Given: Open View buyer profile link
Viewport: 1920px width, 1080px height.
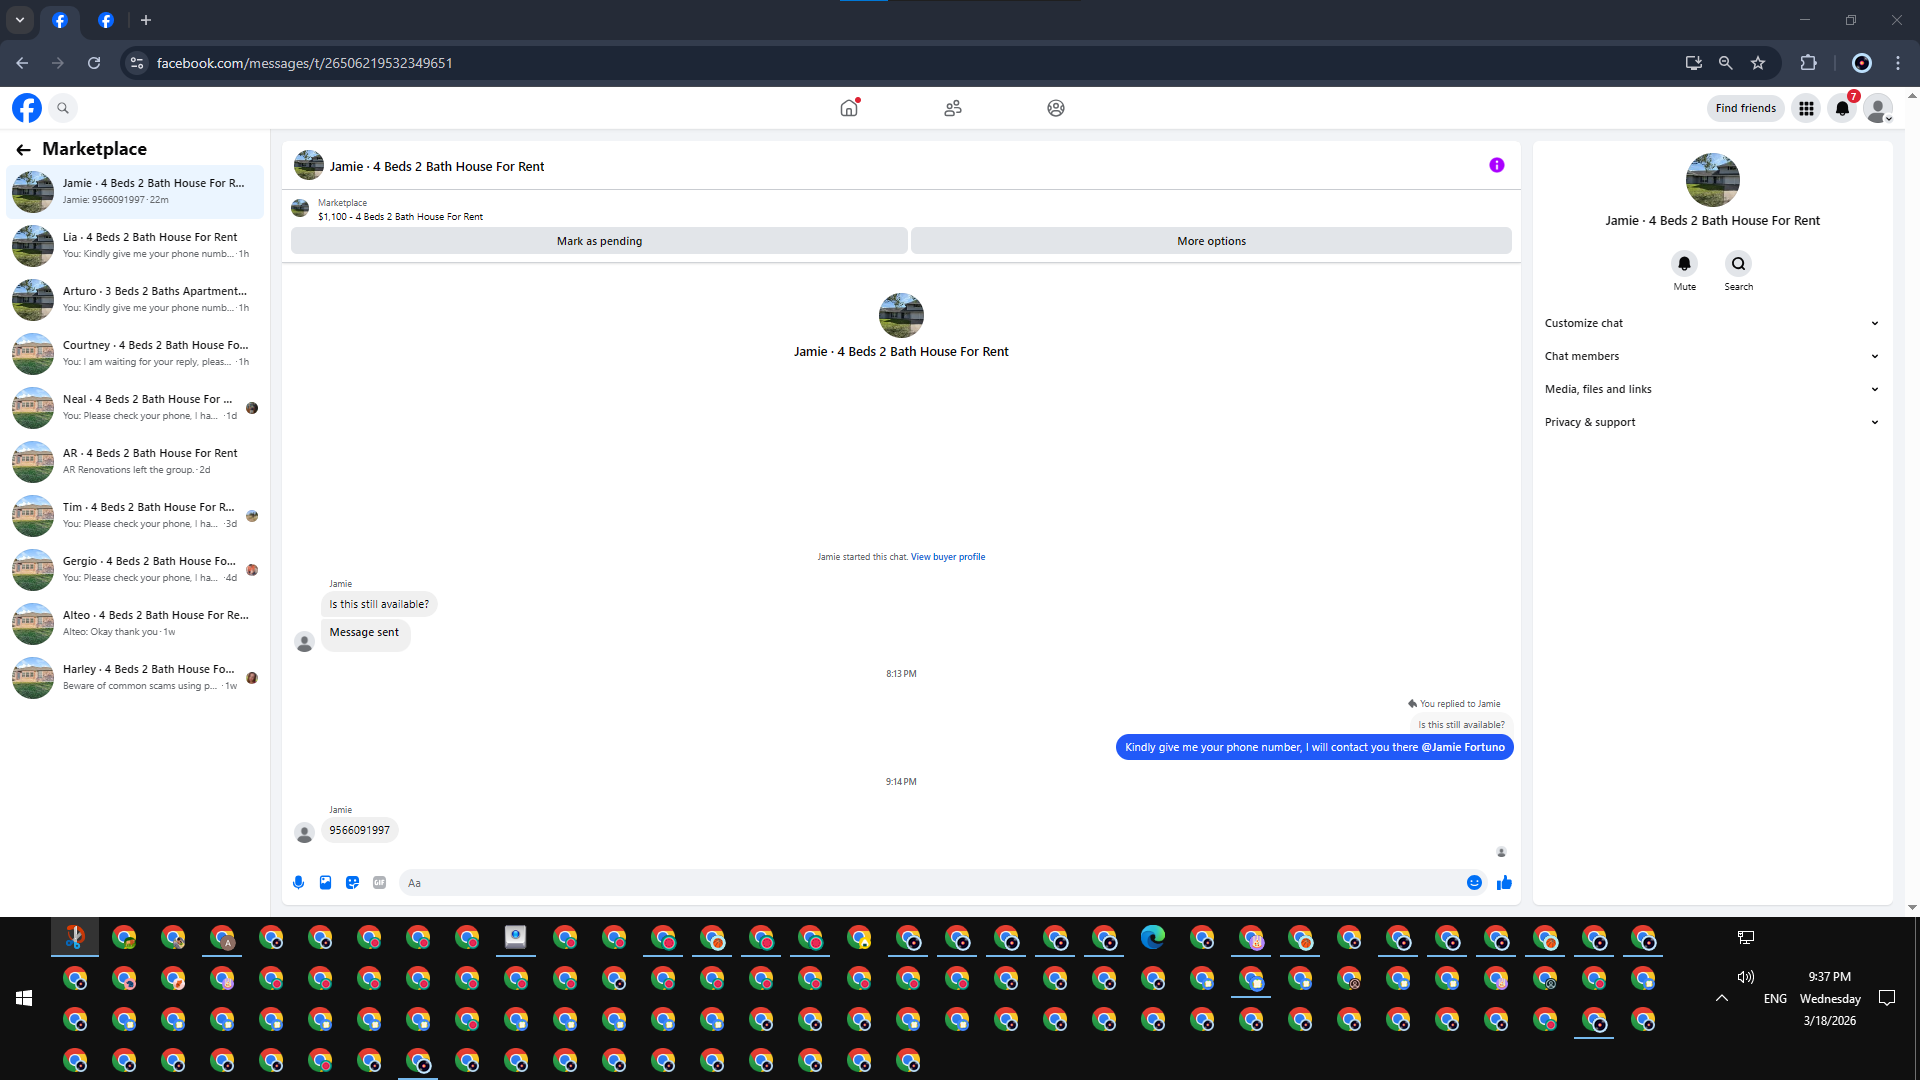Looking at the screenshot, I should click(947, 557).
